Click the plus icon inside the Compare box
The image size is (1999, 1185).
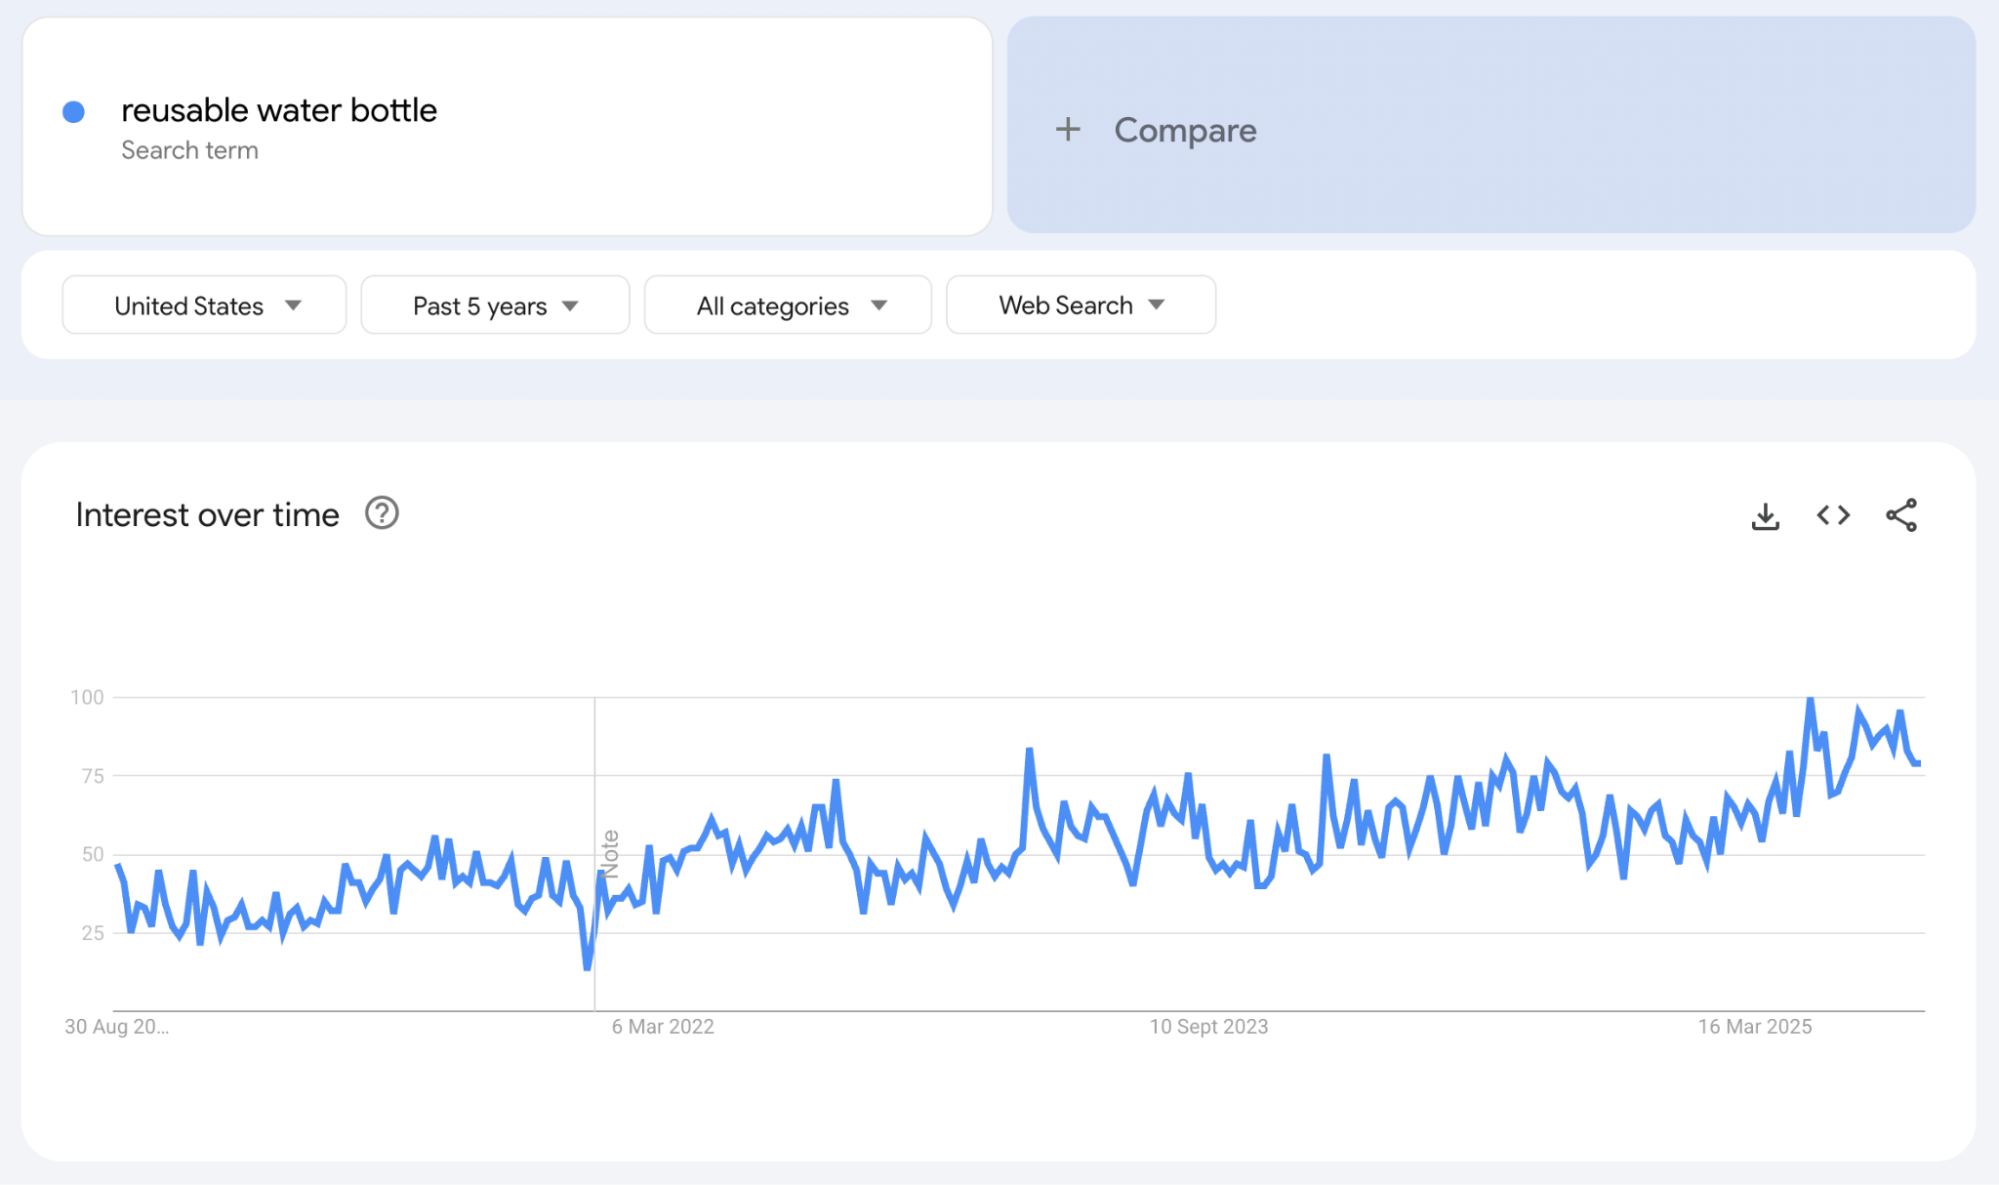coord(1068,129)
